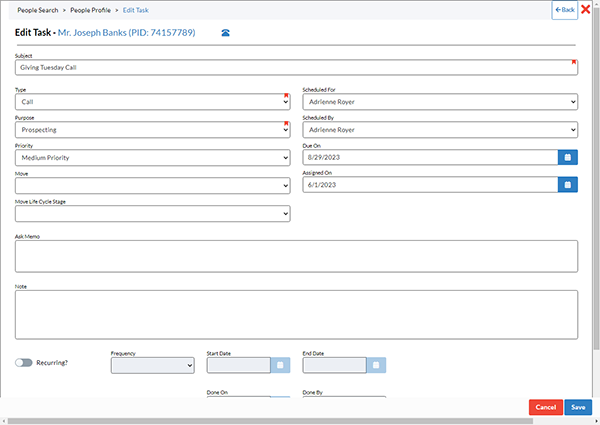Click into the Note text area
Viewport: 600px width, 425px height.
[297, 315]
